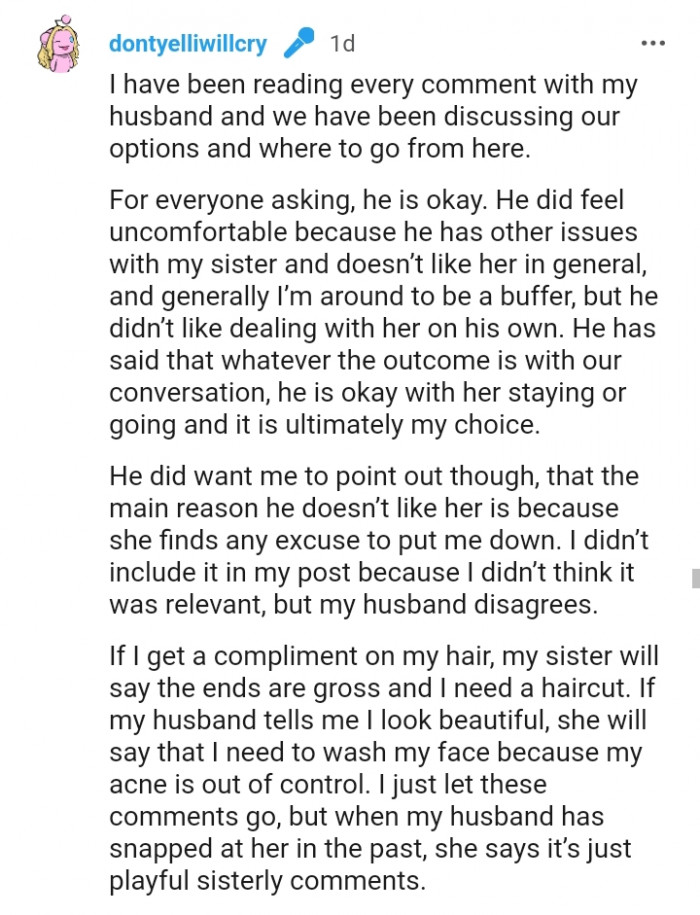Click the final paragraph about sisterly comments
This screenshot has height=915, width=700.
tap(380, 768)
